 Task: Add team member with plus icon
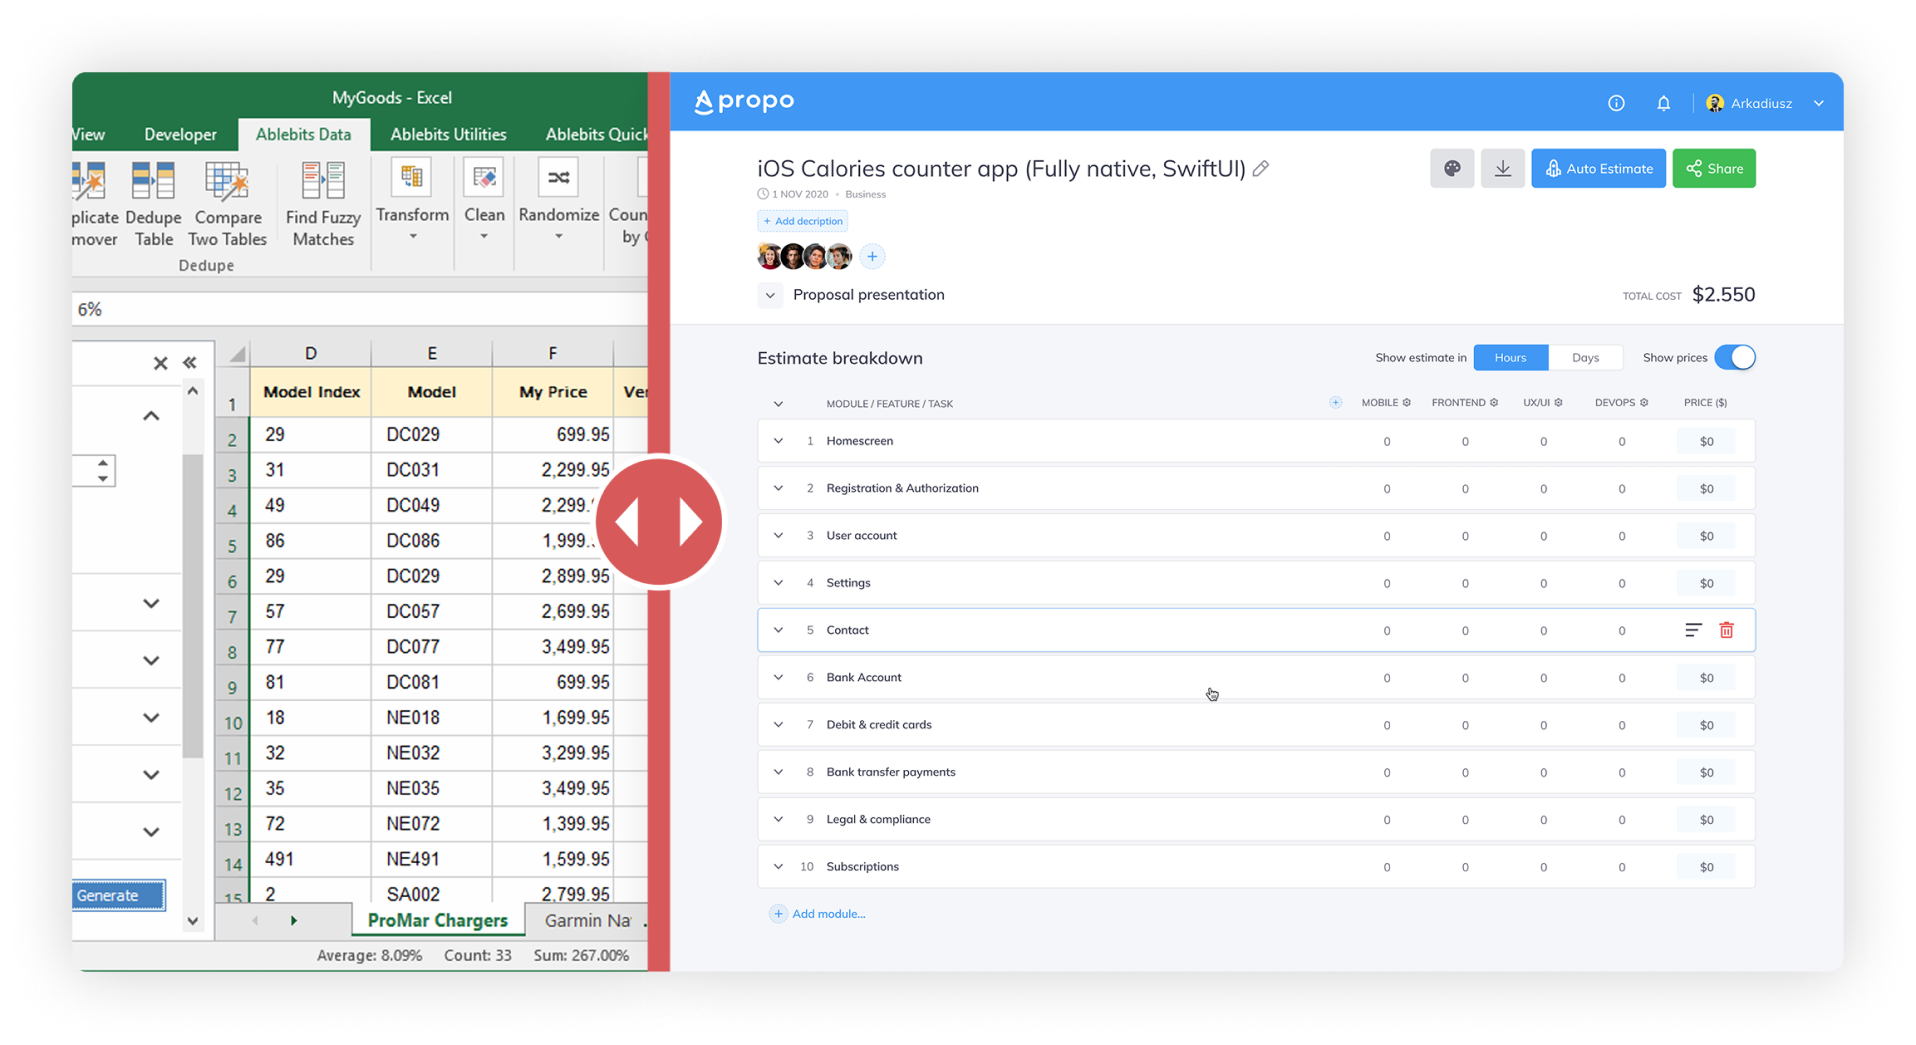coord(872,257)
